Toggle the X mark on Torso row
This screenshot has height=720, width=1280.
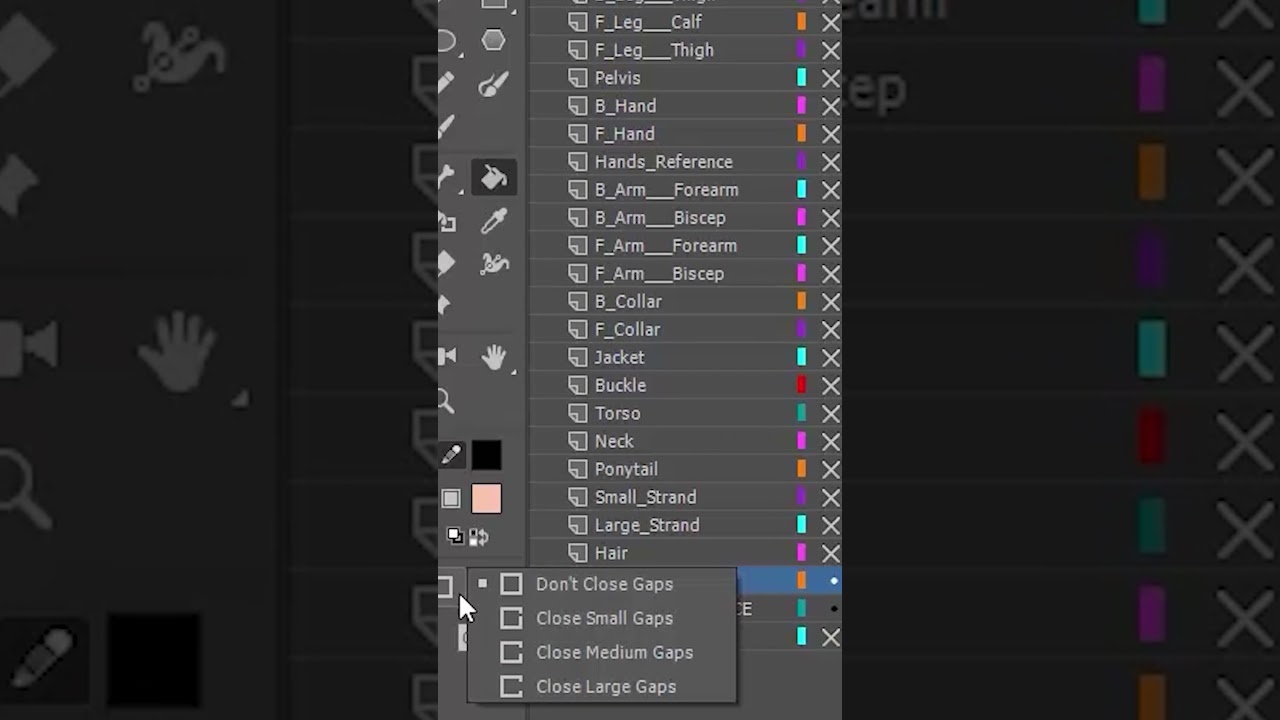point(831,413)
